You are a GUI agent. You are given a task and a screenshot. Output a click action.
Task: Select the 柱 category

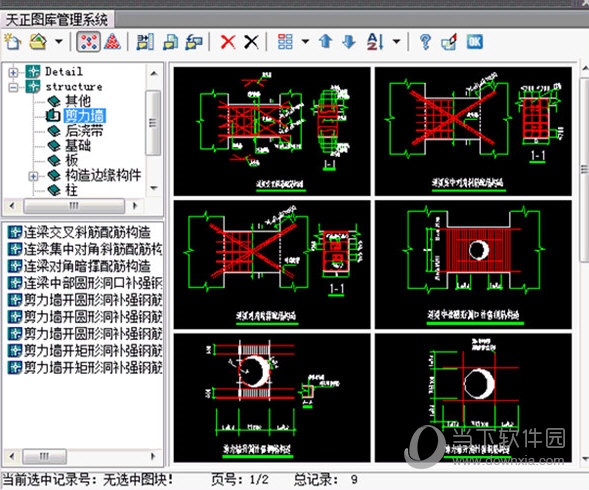tap(72, 190)
